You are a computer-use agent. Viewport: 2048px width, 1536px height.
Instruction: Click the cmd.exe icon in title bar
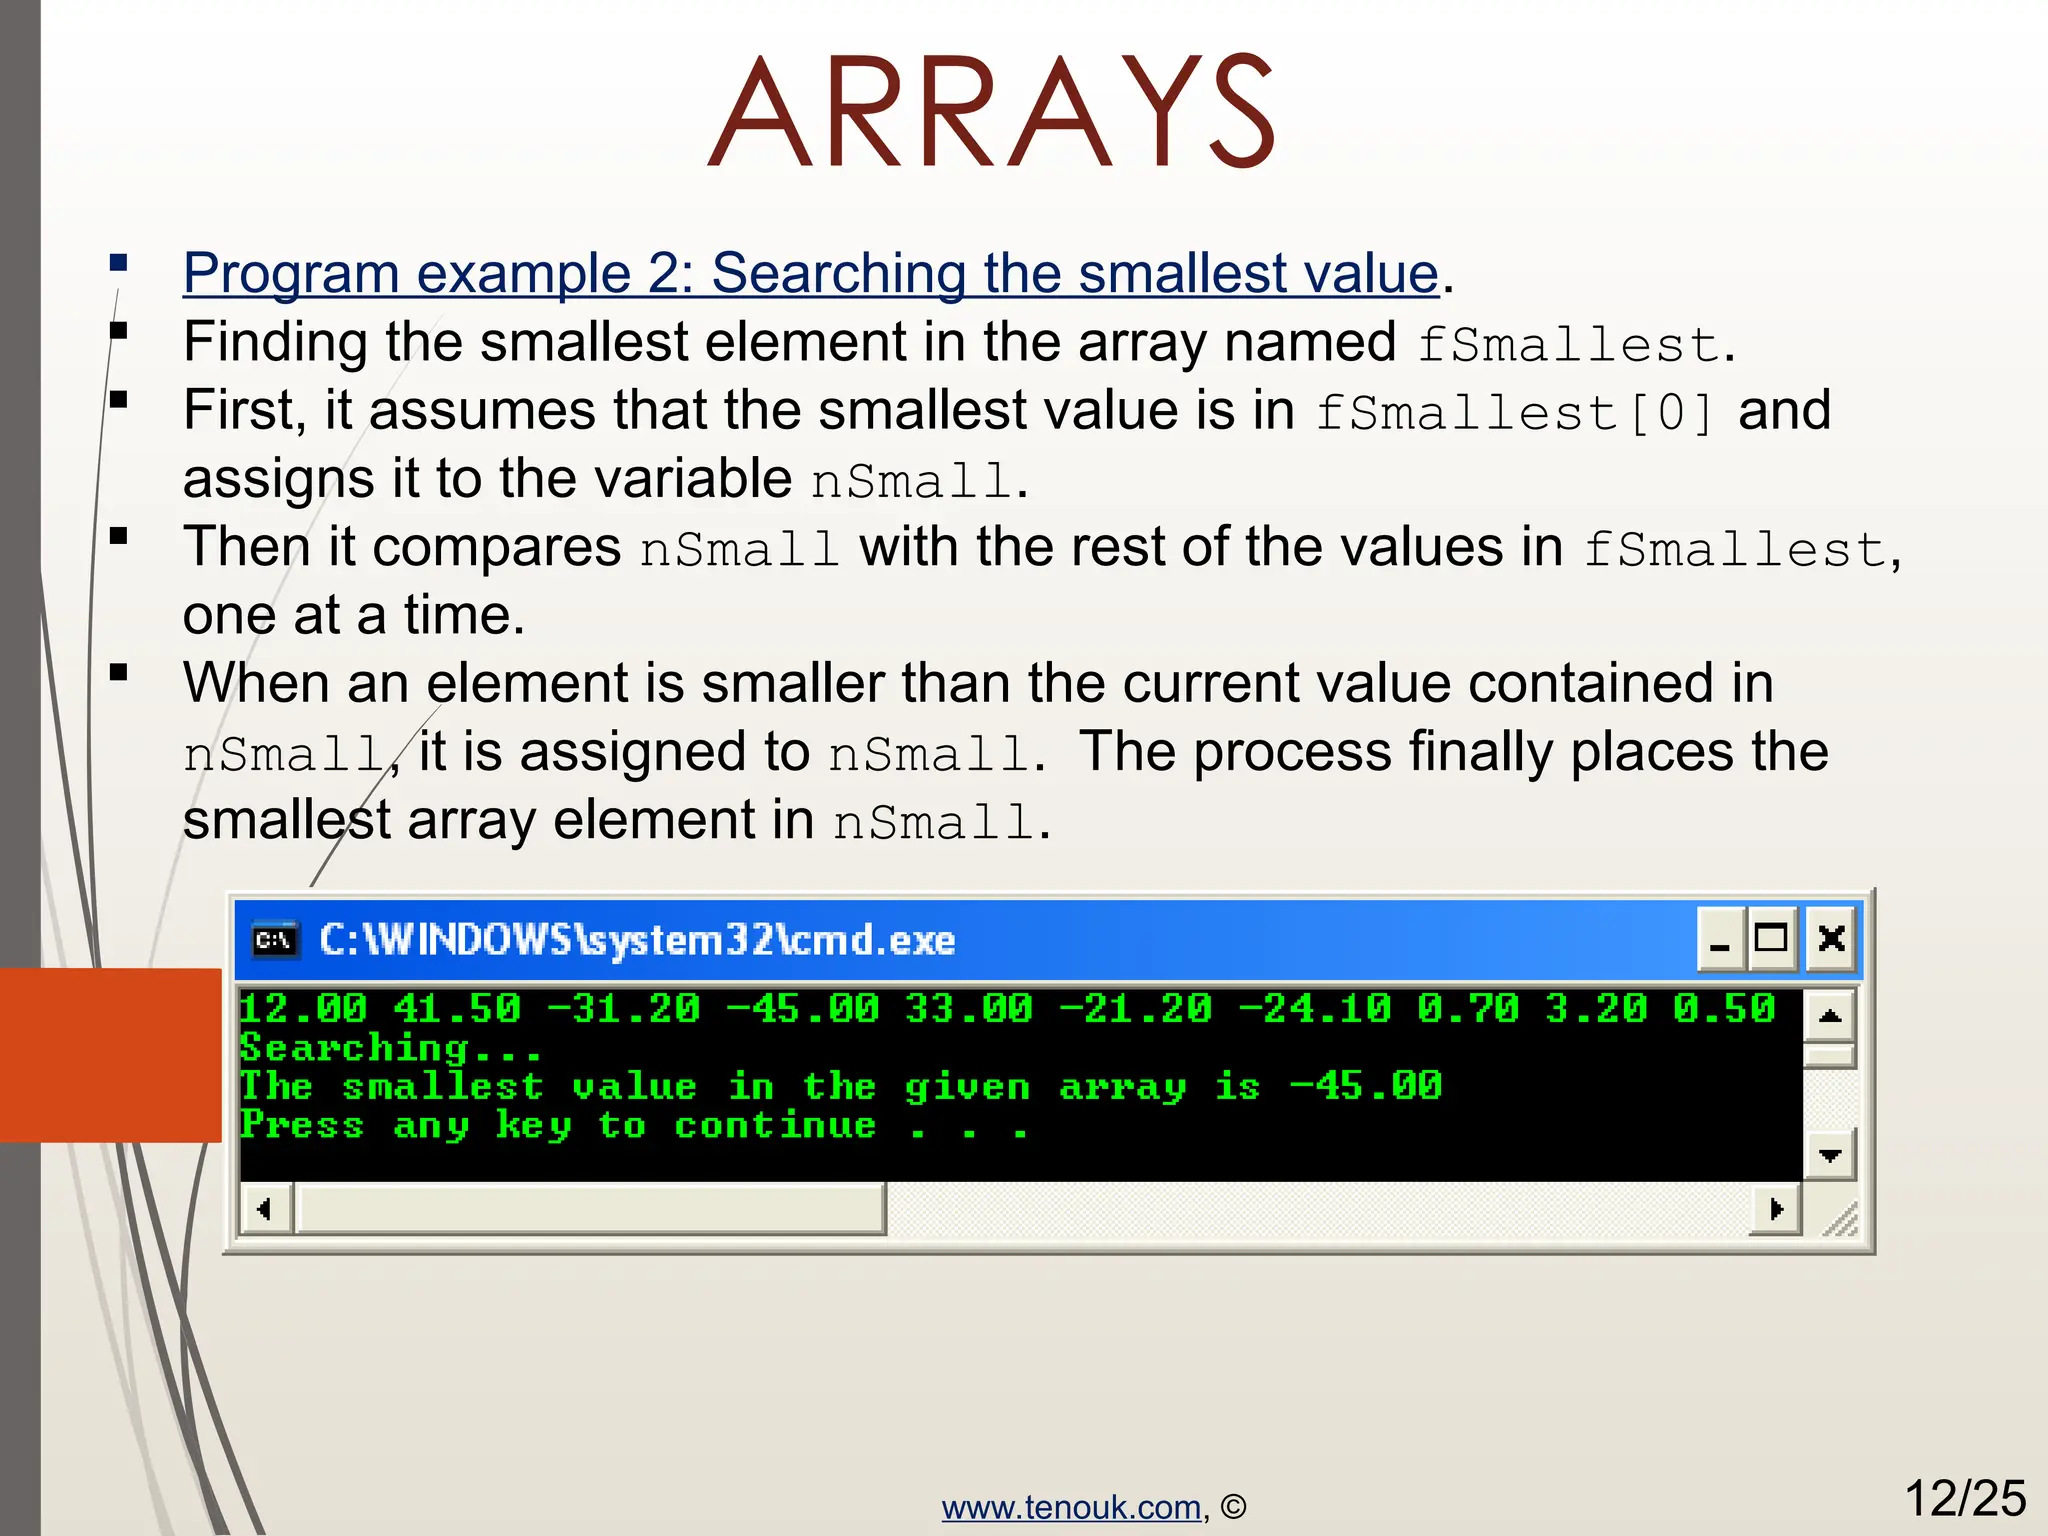click(x=275, y=940)
